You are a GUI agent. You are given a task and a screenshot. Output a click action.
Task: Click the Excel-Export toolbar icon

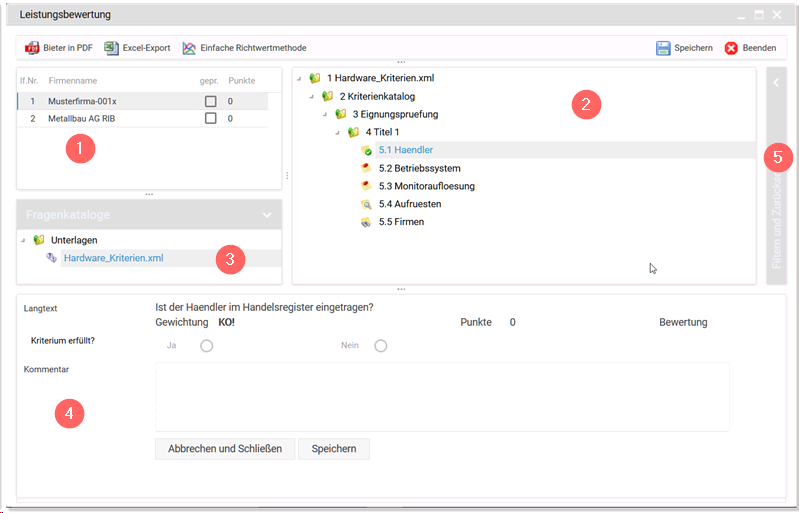[112, 48]
